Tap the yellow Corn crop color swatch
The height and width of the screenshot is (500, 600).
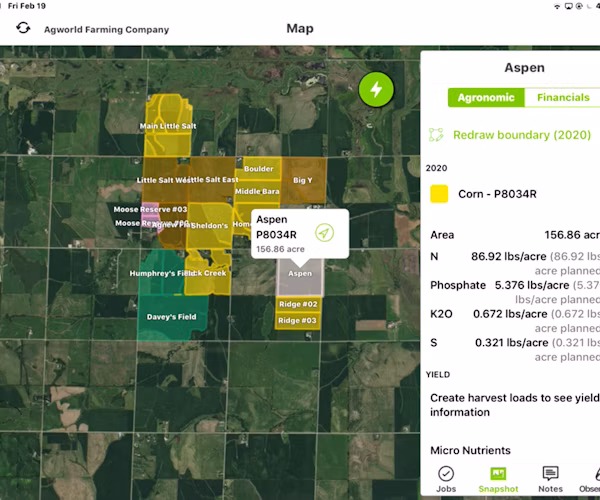pyautogui.click(x=439, y=194)
